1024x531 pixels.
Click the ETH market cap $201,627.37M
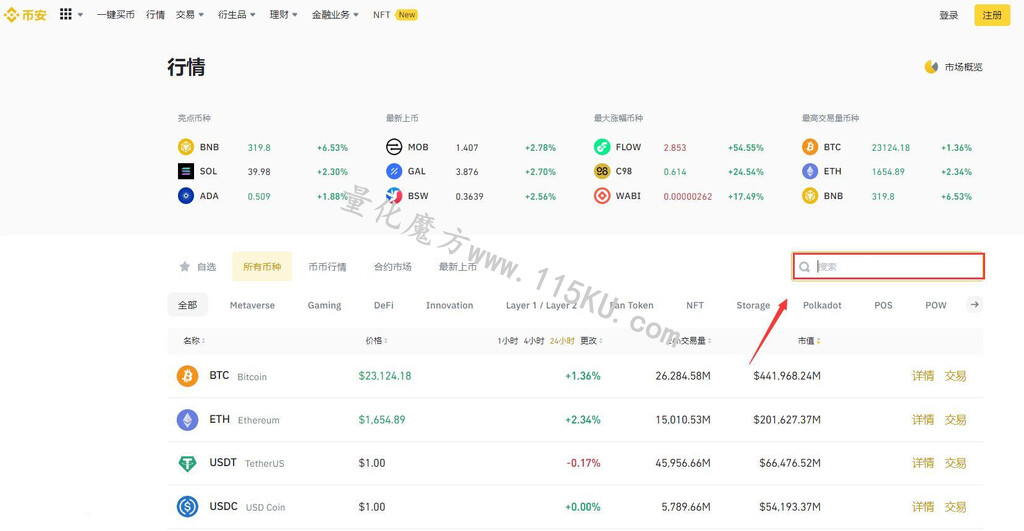787,419
